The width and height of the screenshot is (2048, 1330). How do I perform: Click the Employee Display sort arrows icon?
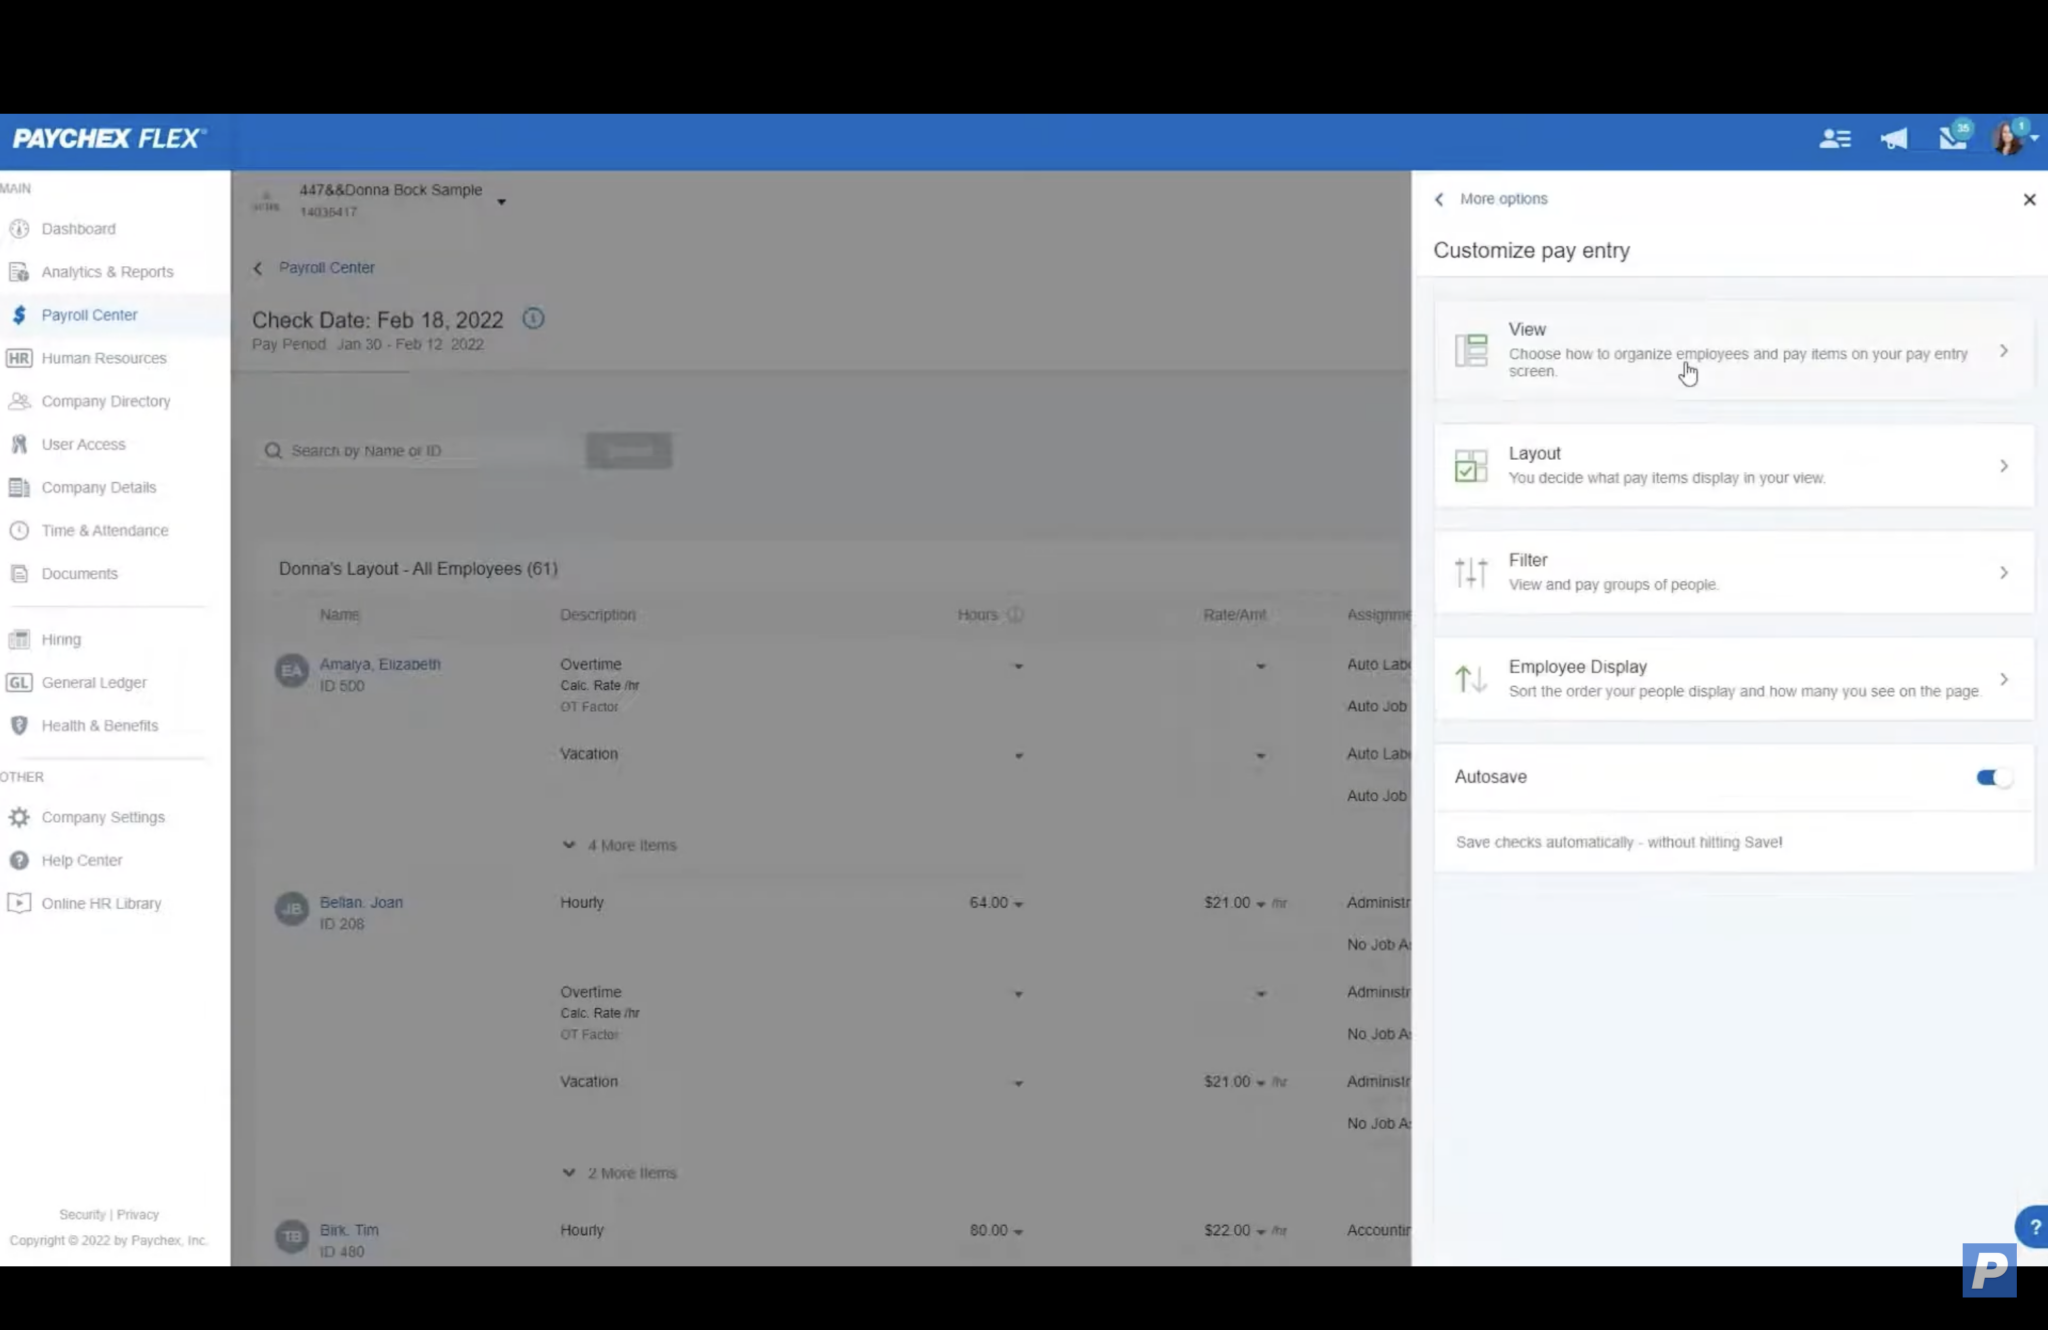point(1471,679)
